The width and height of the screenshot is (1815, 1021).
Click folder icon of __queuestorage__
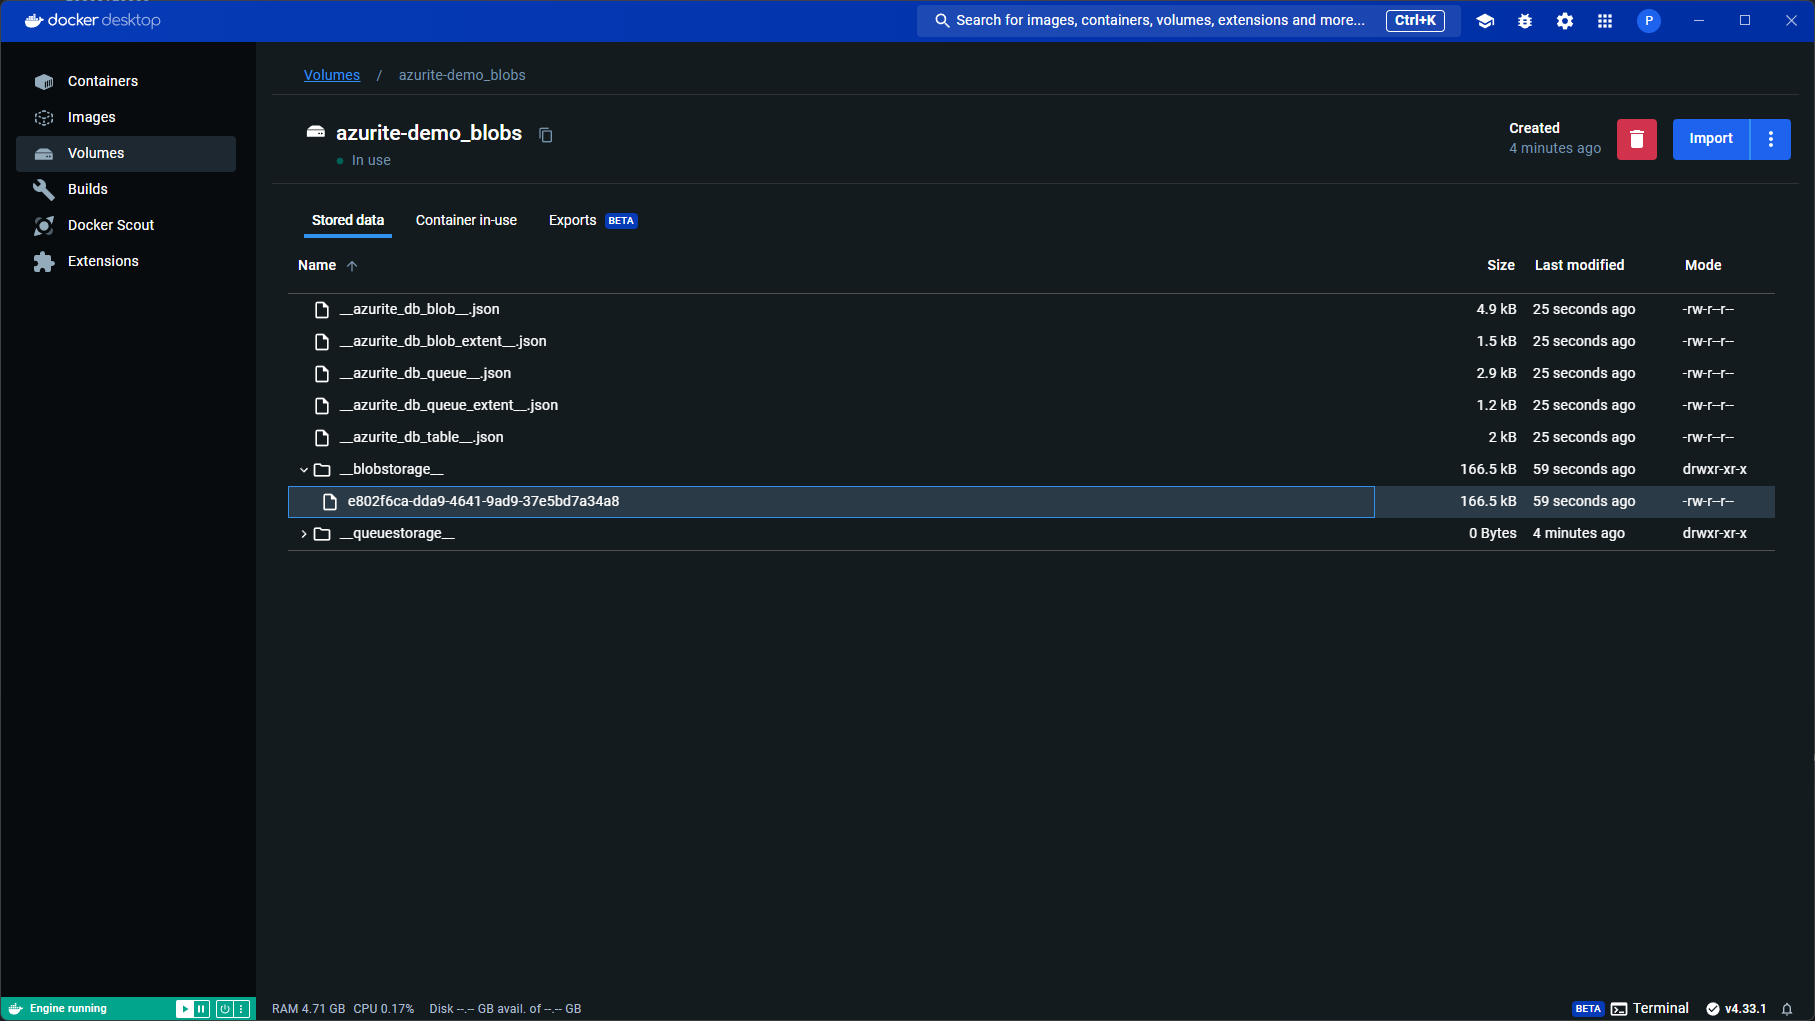322,534
